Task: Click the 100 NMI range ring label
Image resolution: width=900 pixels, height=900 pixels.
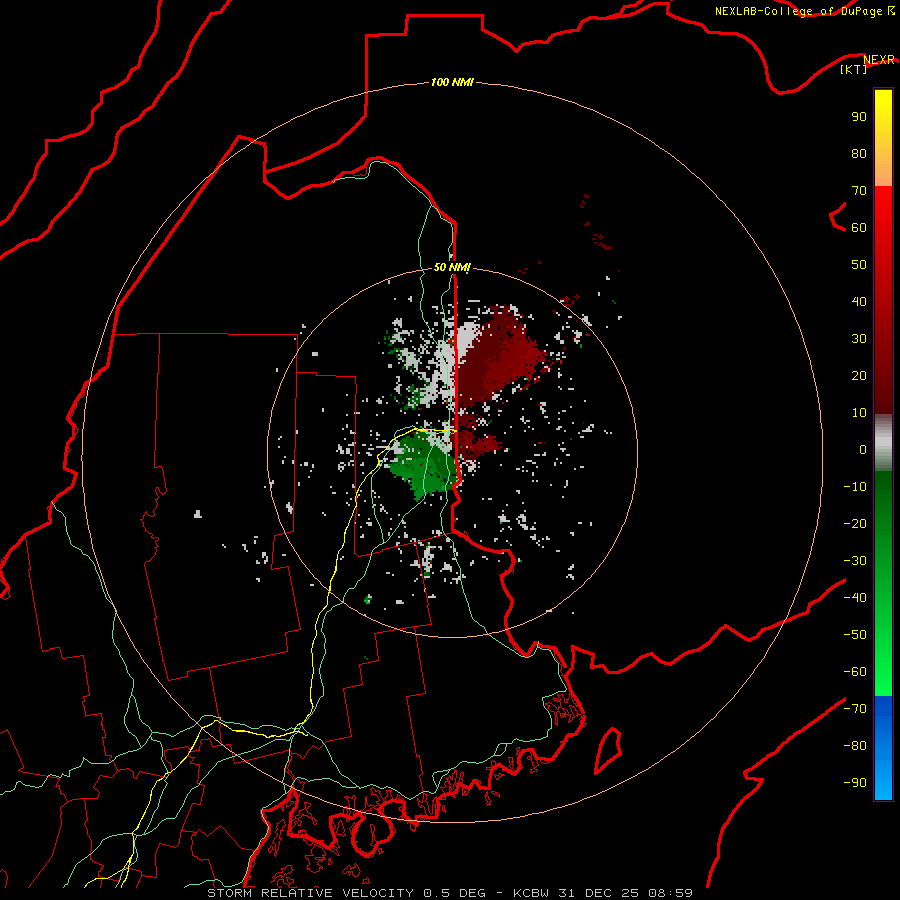Action: point(452,82)
